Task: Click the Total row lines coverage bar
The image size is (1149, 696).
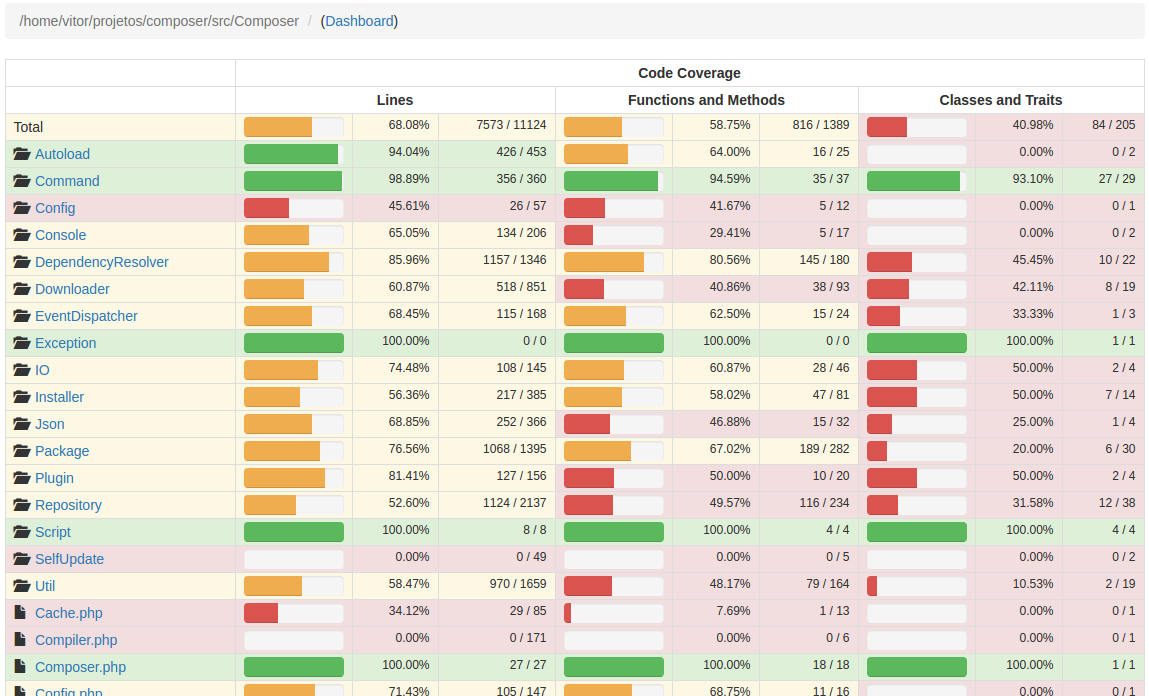Action: 294,127
